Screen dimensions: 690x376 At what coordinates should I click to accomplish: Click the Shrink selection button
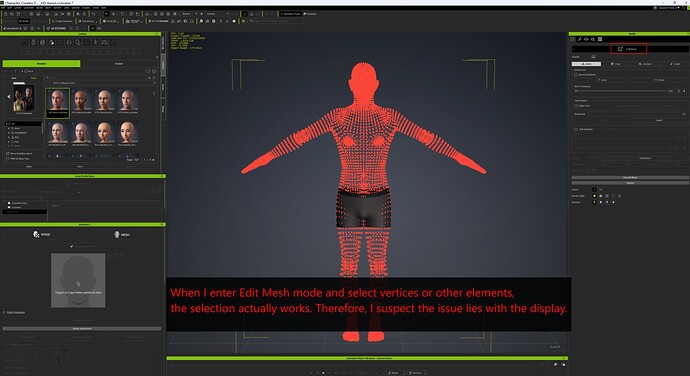coord(660,80)
